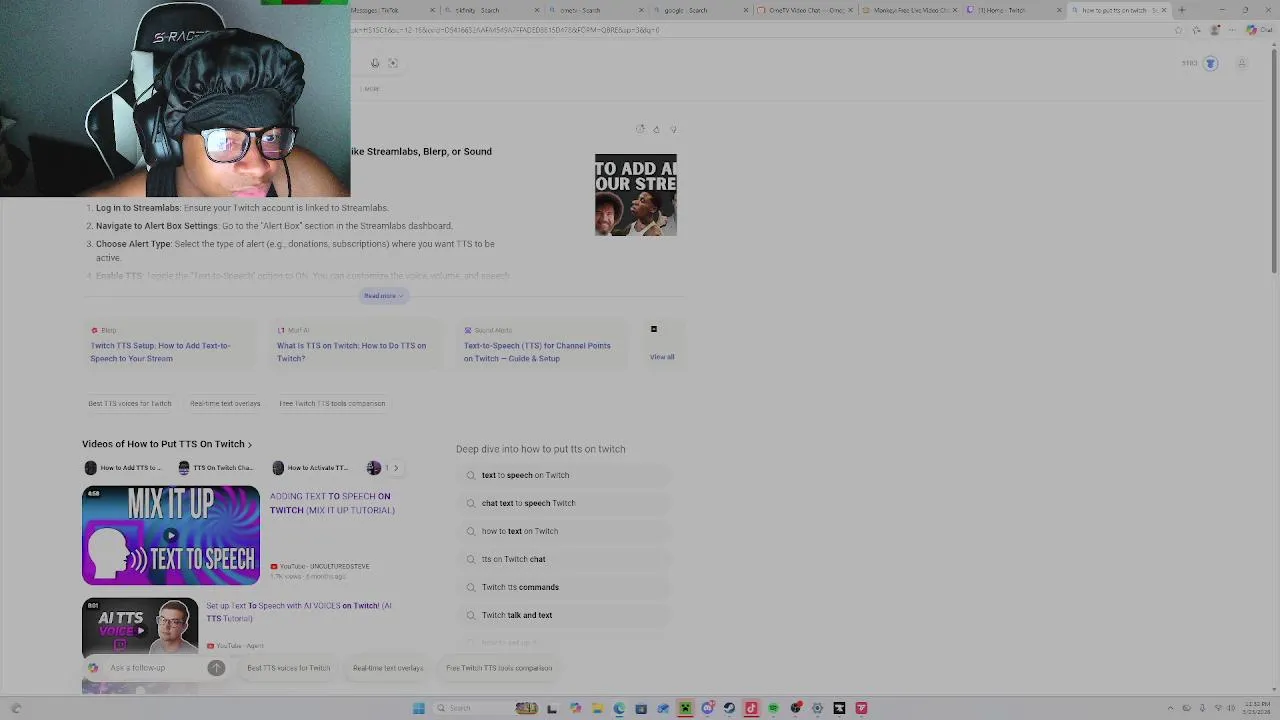Open the Minecraft taskbar icon

click(x=685, y=708)
